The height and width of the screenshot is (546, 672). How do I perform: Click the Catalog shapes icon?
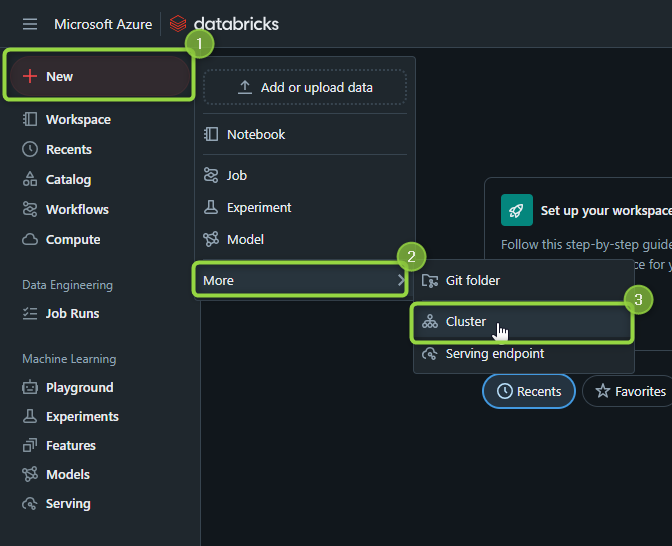coord(30,179)
